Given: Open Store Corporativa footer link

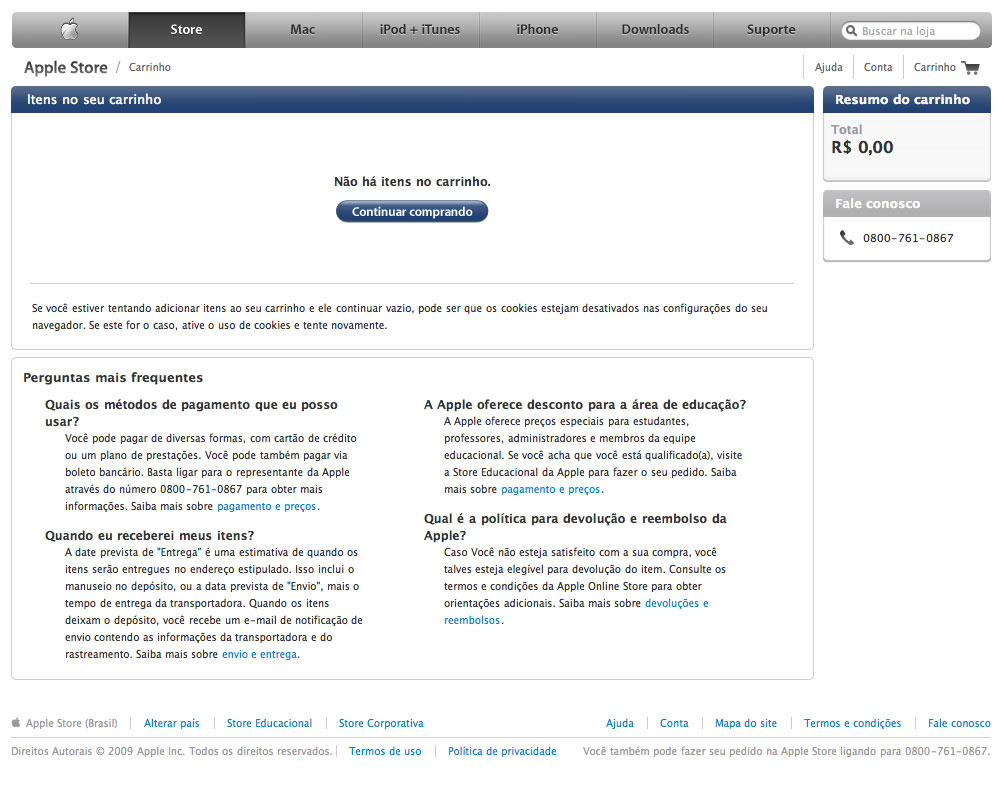Looking at the screenshot, I should tap(381, 723).
